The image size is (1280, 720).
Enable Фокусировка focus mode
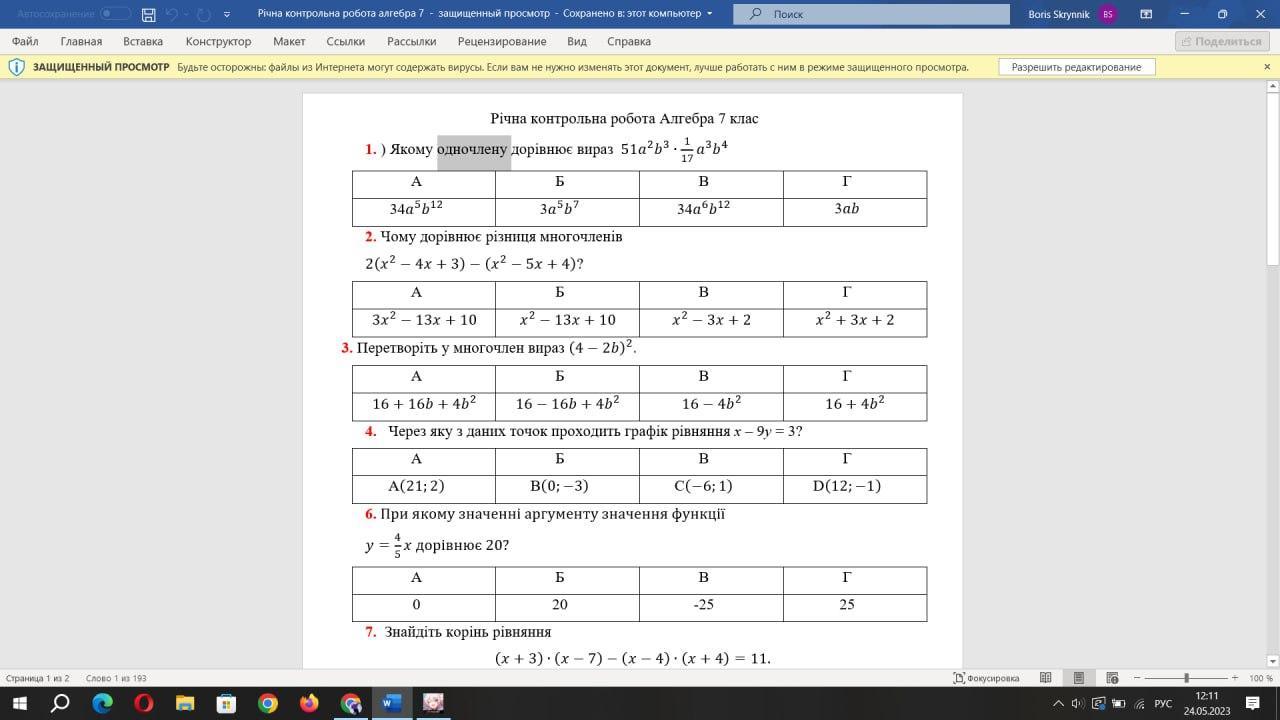pyautogui.click(x=987, y=678)
